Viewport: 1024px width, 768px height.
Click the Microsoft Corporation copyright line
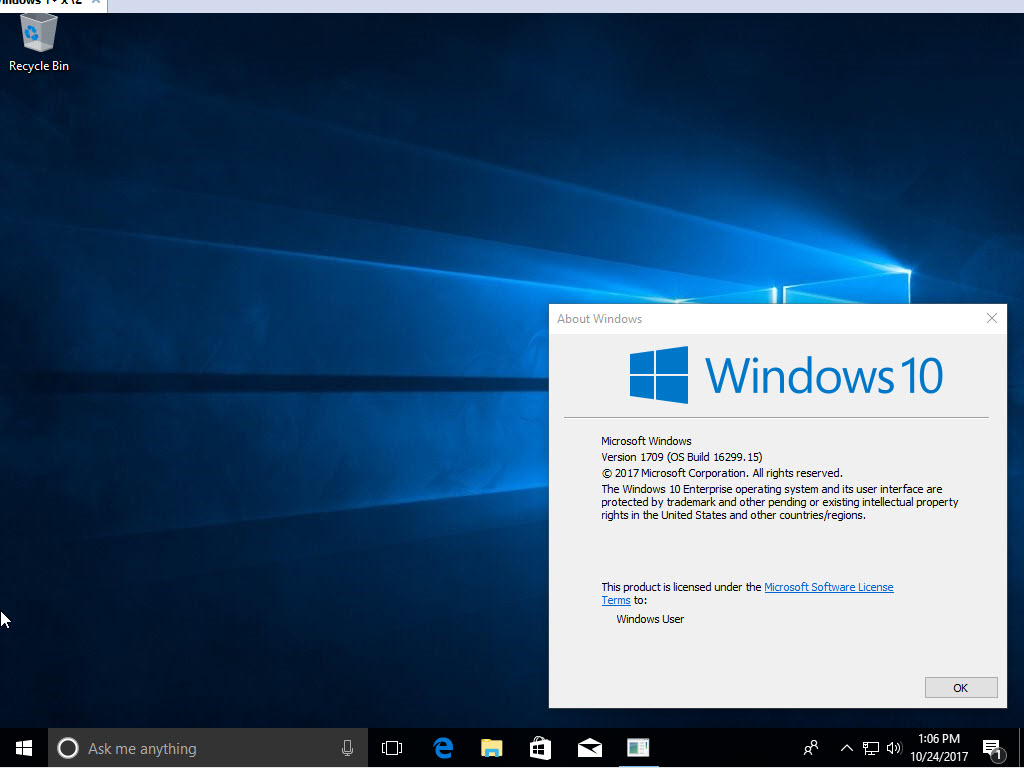click(722, 473)
